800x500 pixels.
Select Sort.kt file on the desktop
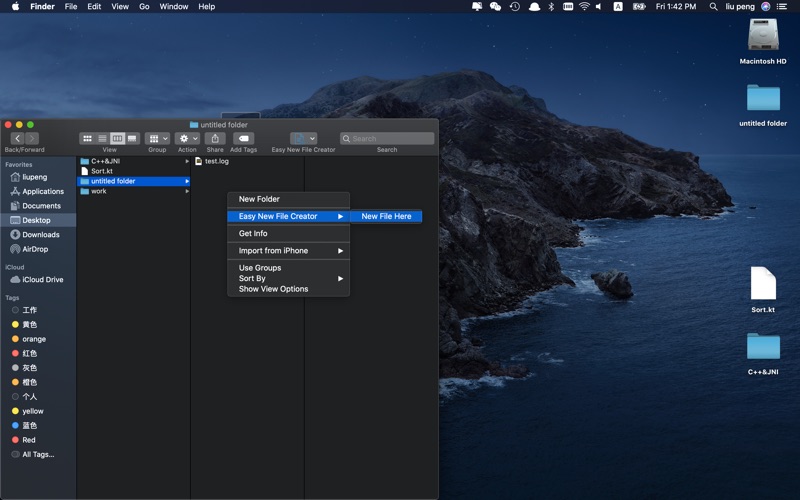tap(763, 285)
